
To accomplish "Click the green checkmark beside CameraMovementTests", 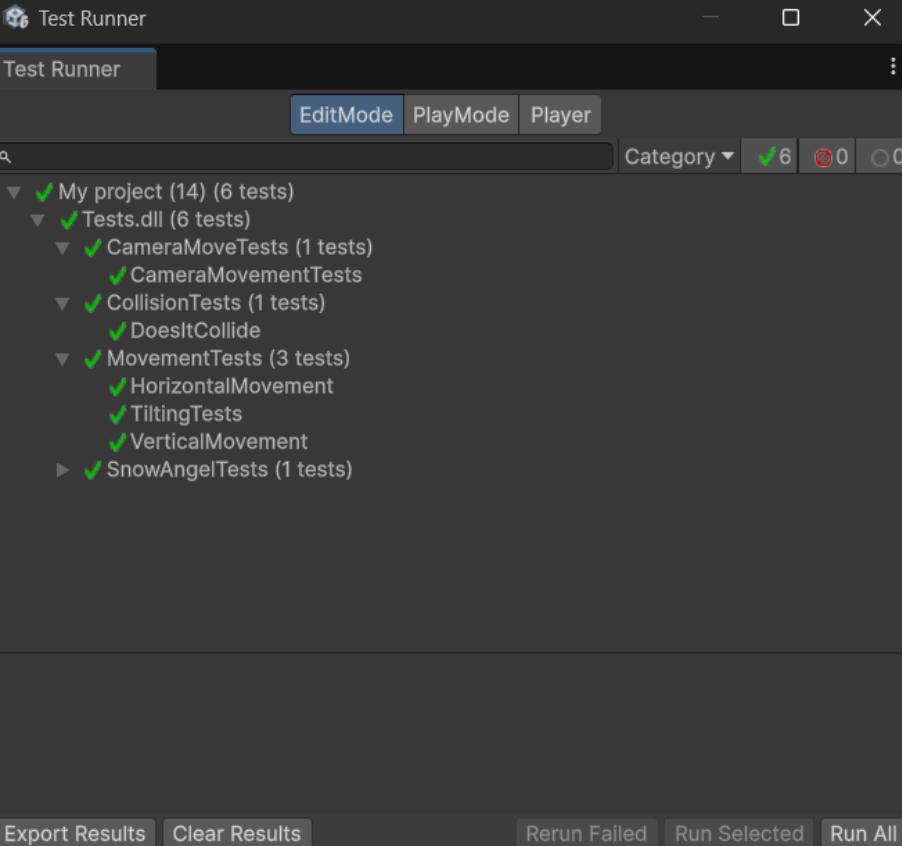I will 118,275.
